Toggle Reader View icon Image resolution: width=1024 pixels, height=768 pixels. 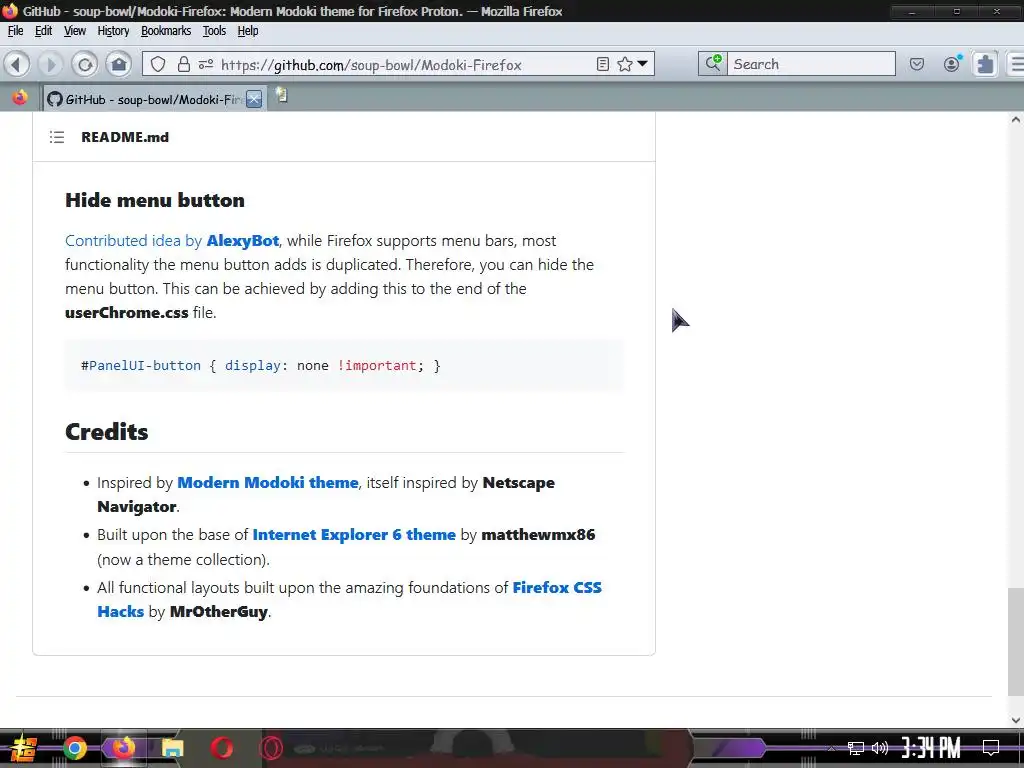603,64
